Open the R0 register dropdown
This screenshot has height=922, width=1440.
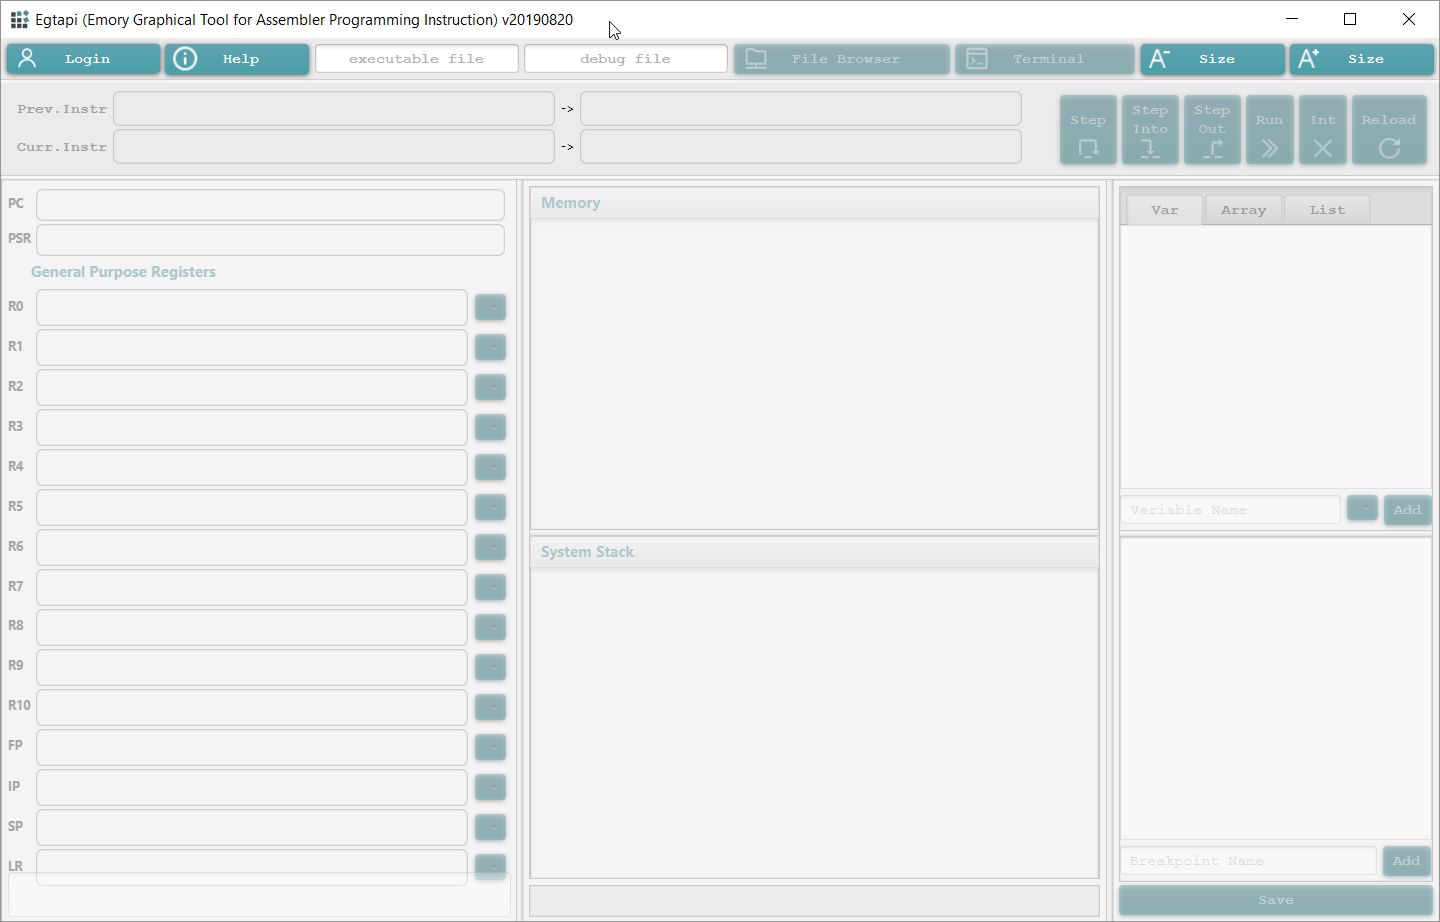pos(490,307)
